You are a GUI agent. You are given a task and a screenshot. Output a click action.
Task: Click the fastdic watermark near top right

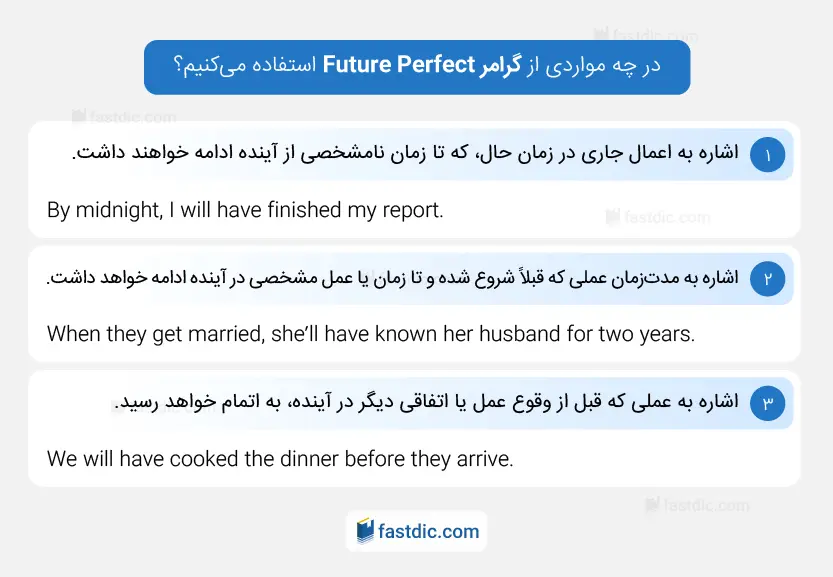646,36
